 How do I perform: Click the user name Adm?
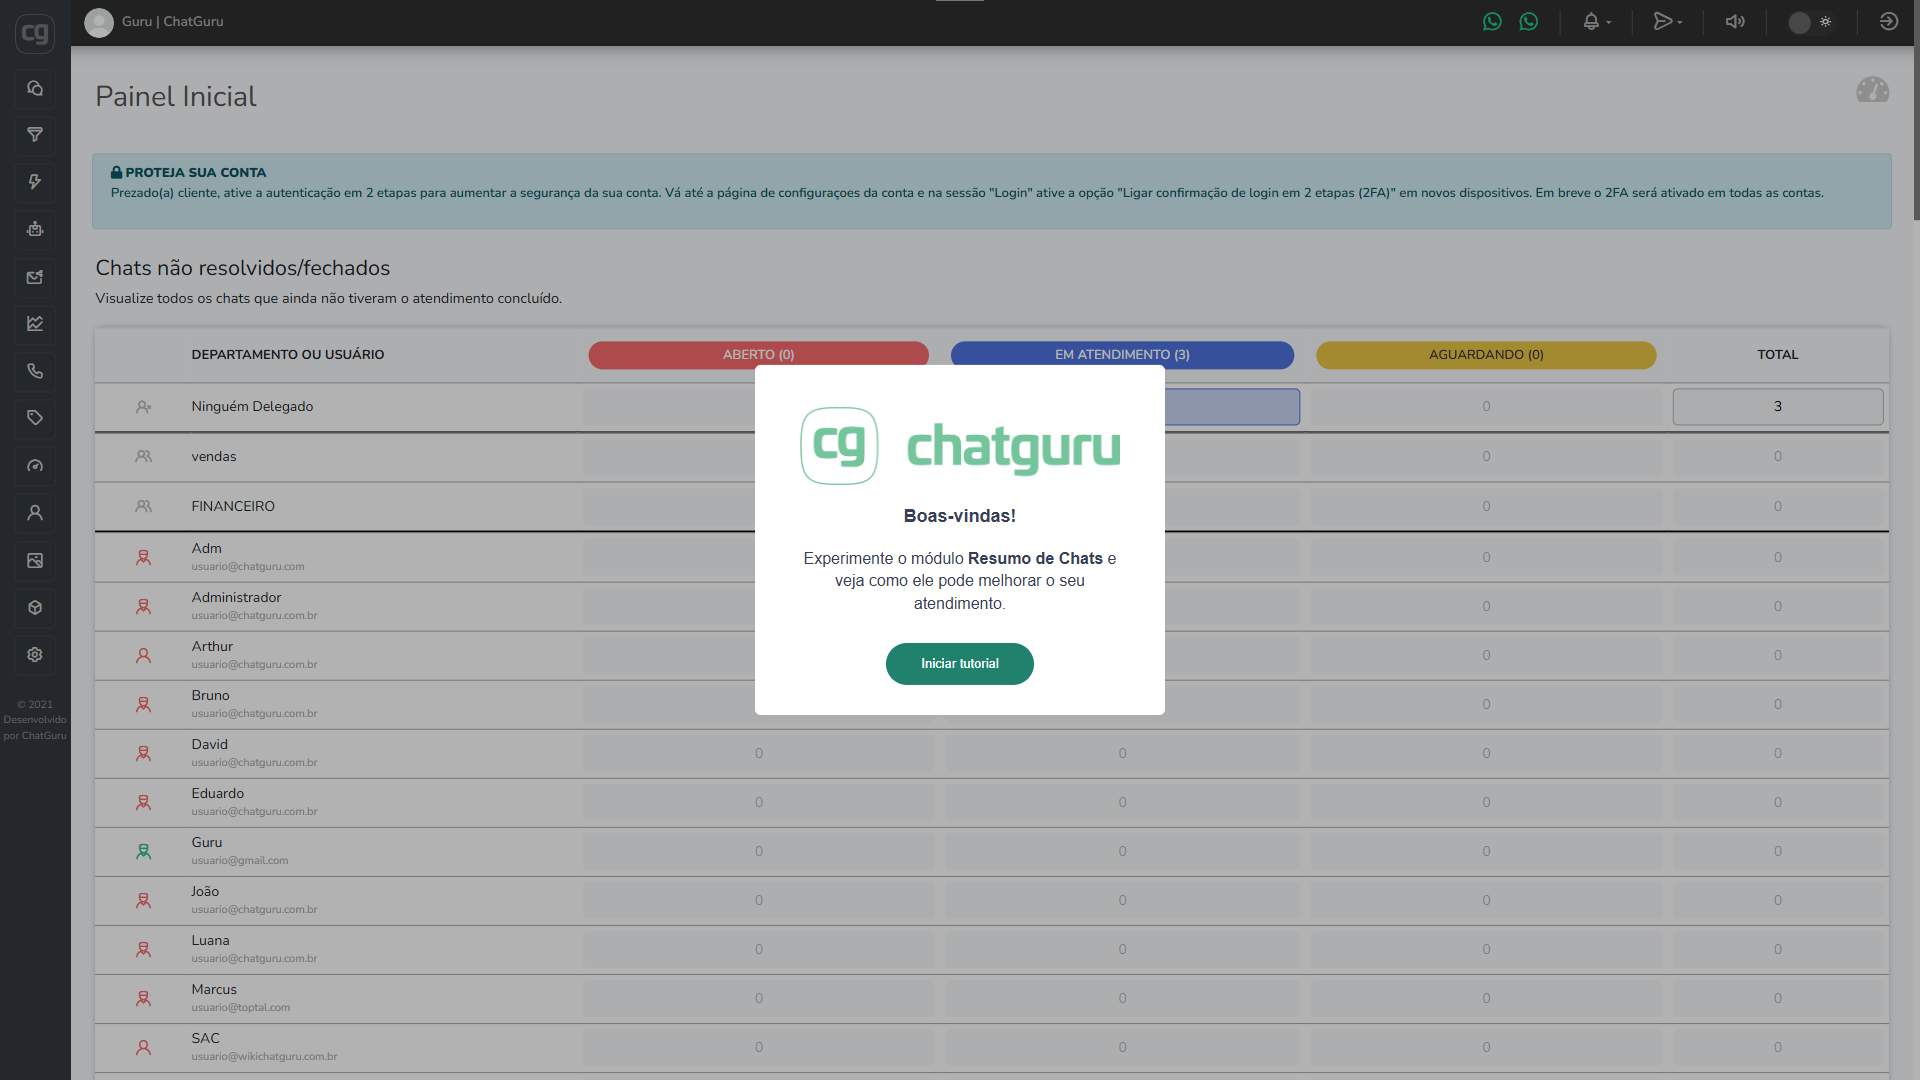tap(207, 548)
